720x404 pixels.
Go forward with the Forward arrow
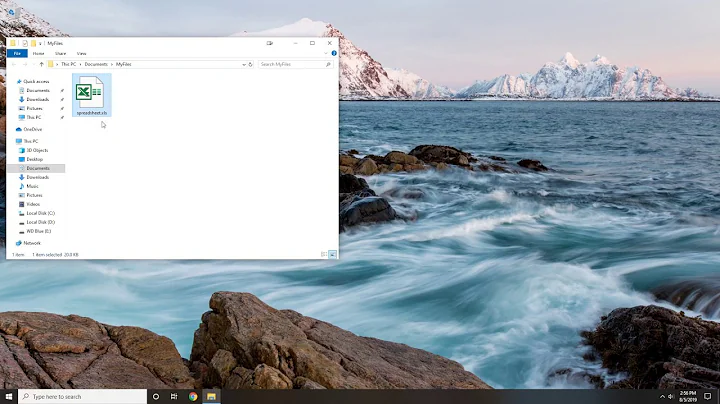click(x=25, y=64)
